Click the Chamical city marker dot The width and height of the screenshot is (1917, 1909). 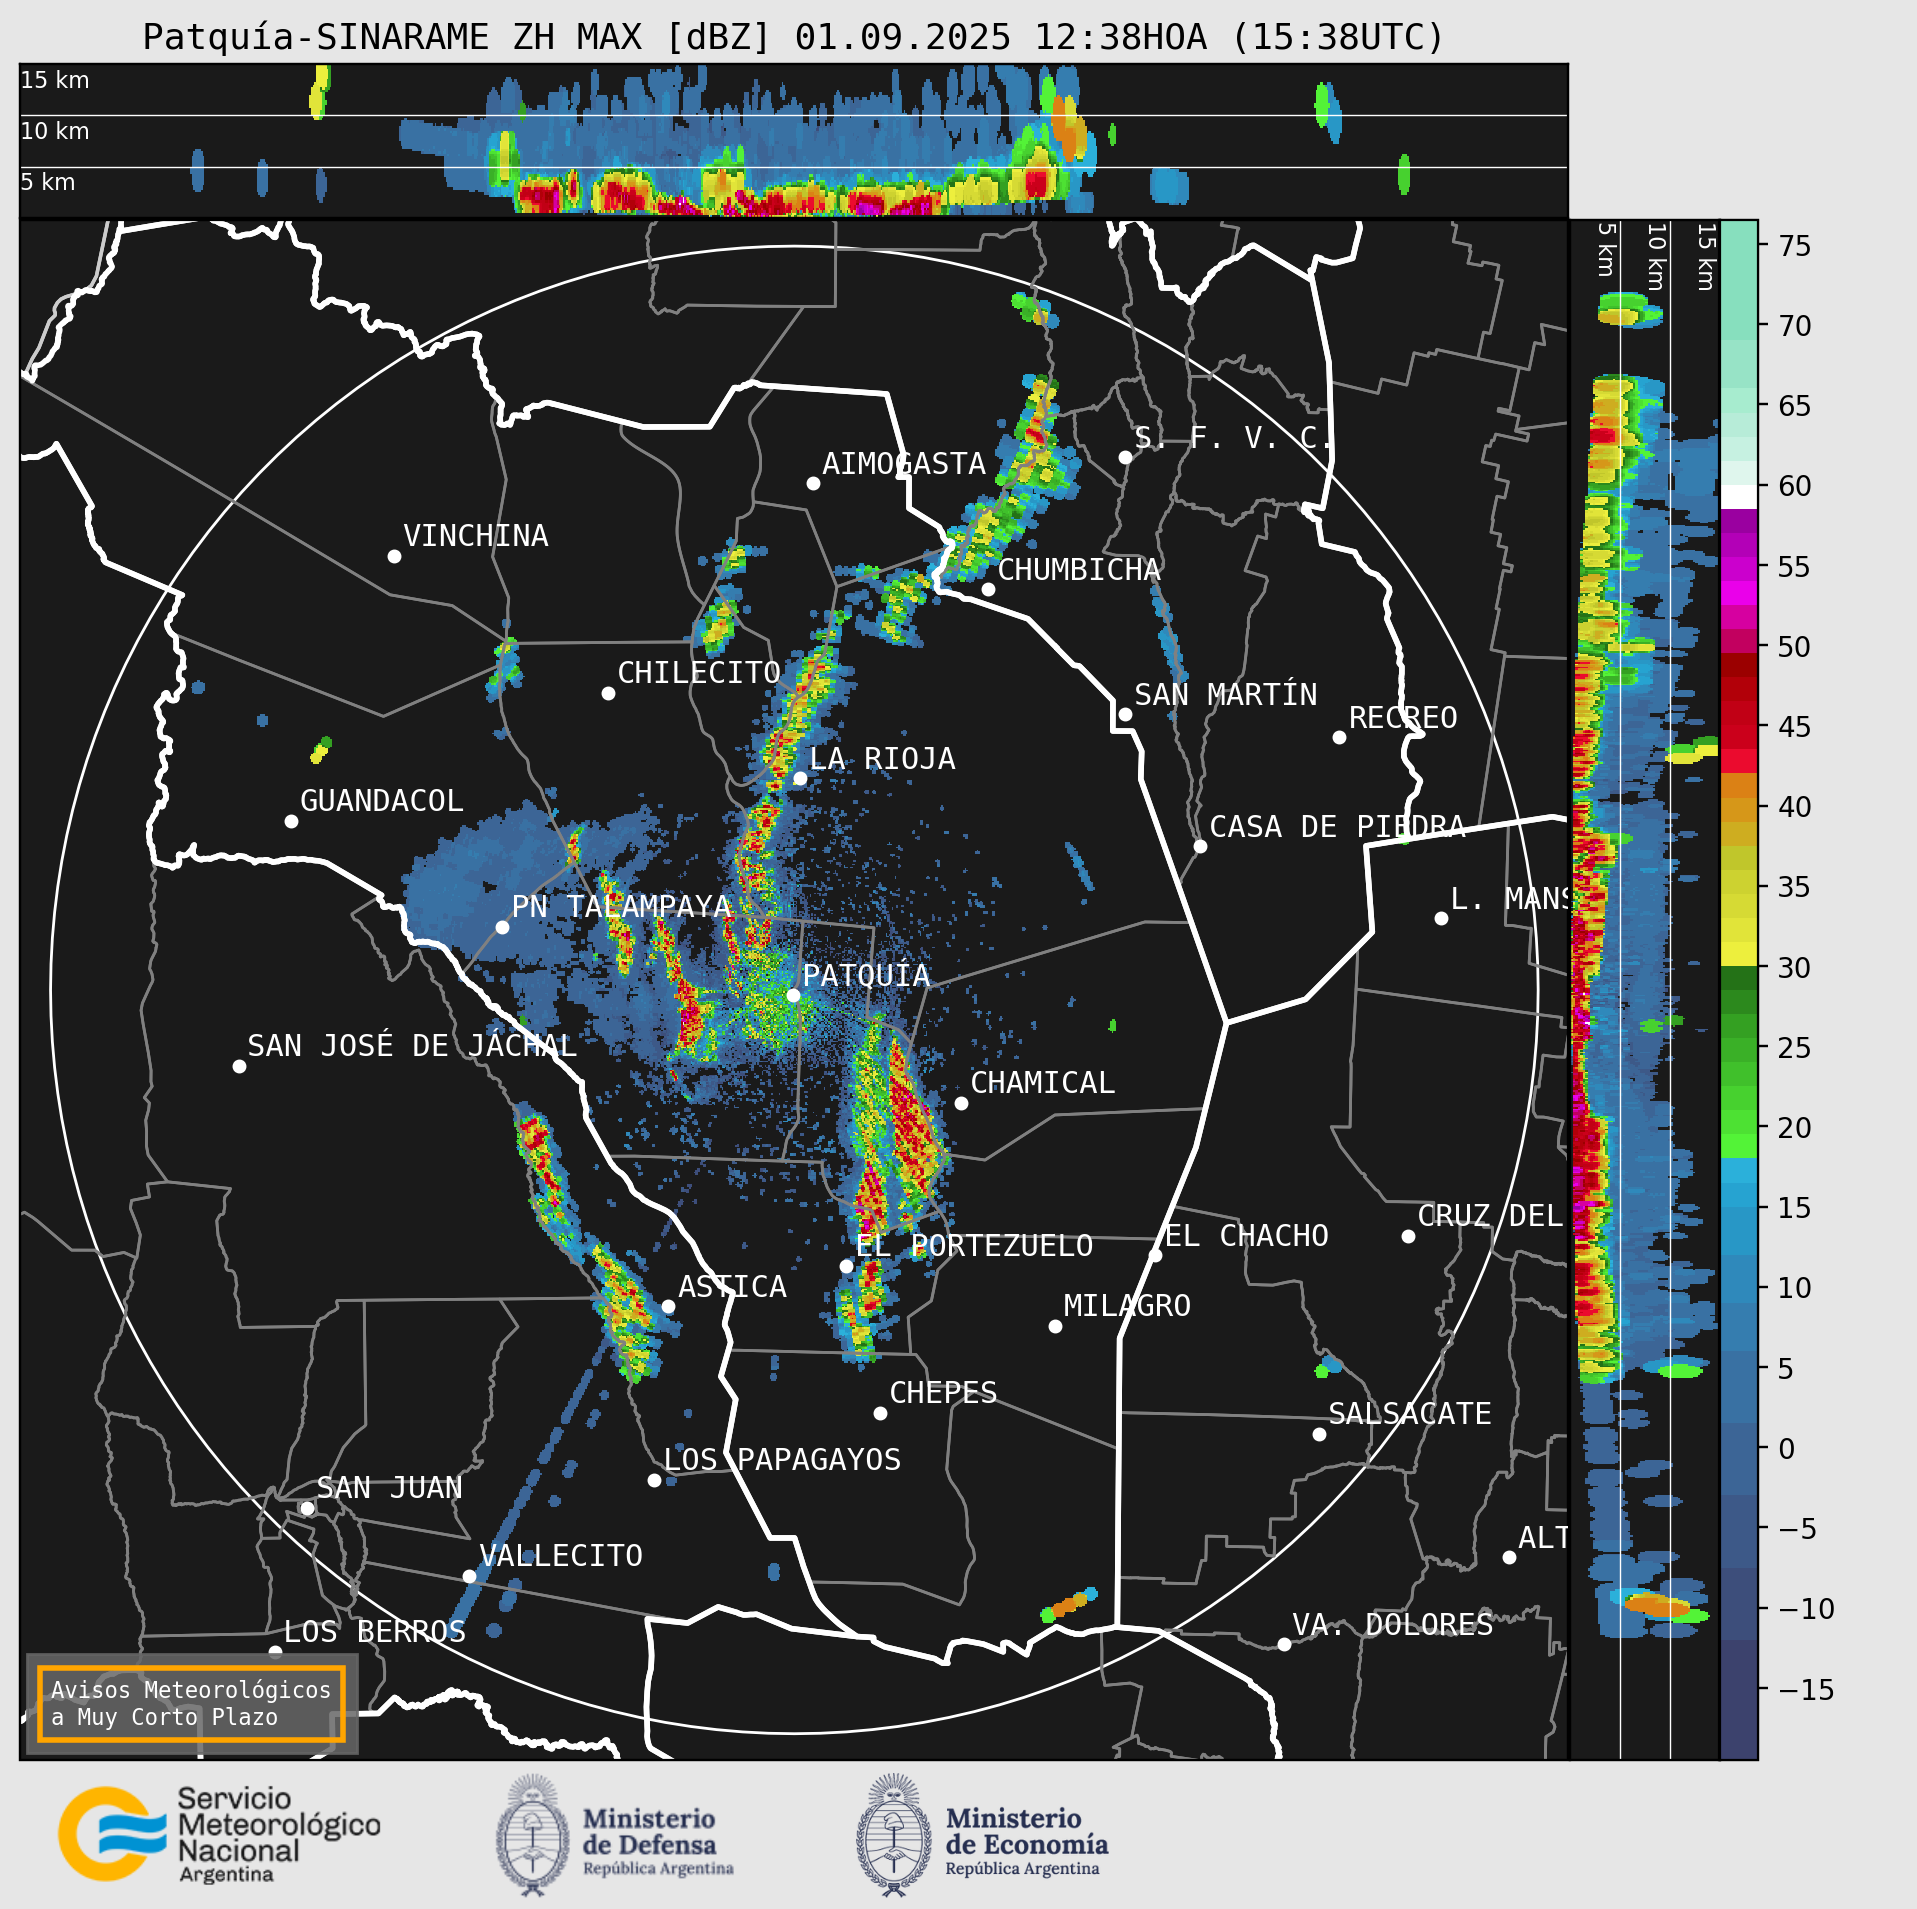(x=961, y=1103)
